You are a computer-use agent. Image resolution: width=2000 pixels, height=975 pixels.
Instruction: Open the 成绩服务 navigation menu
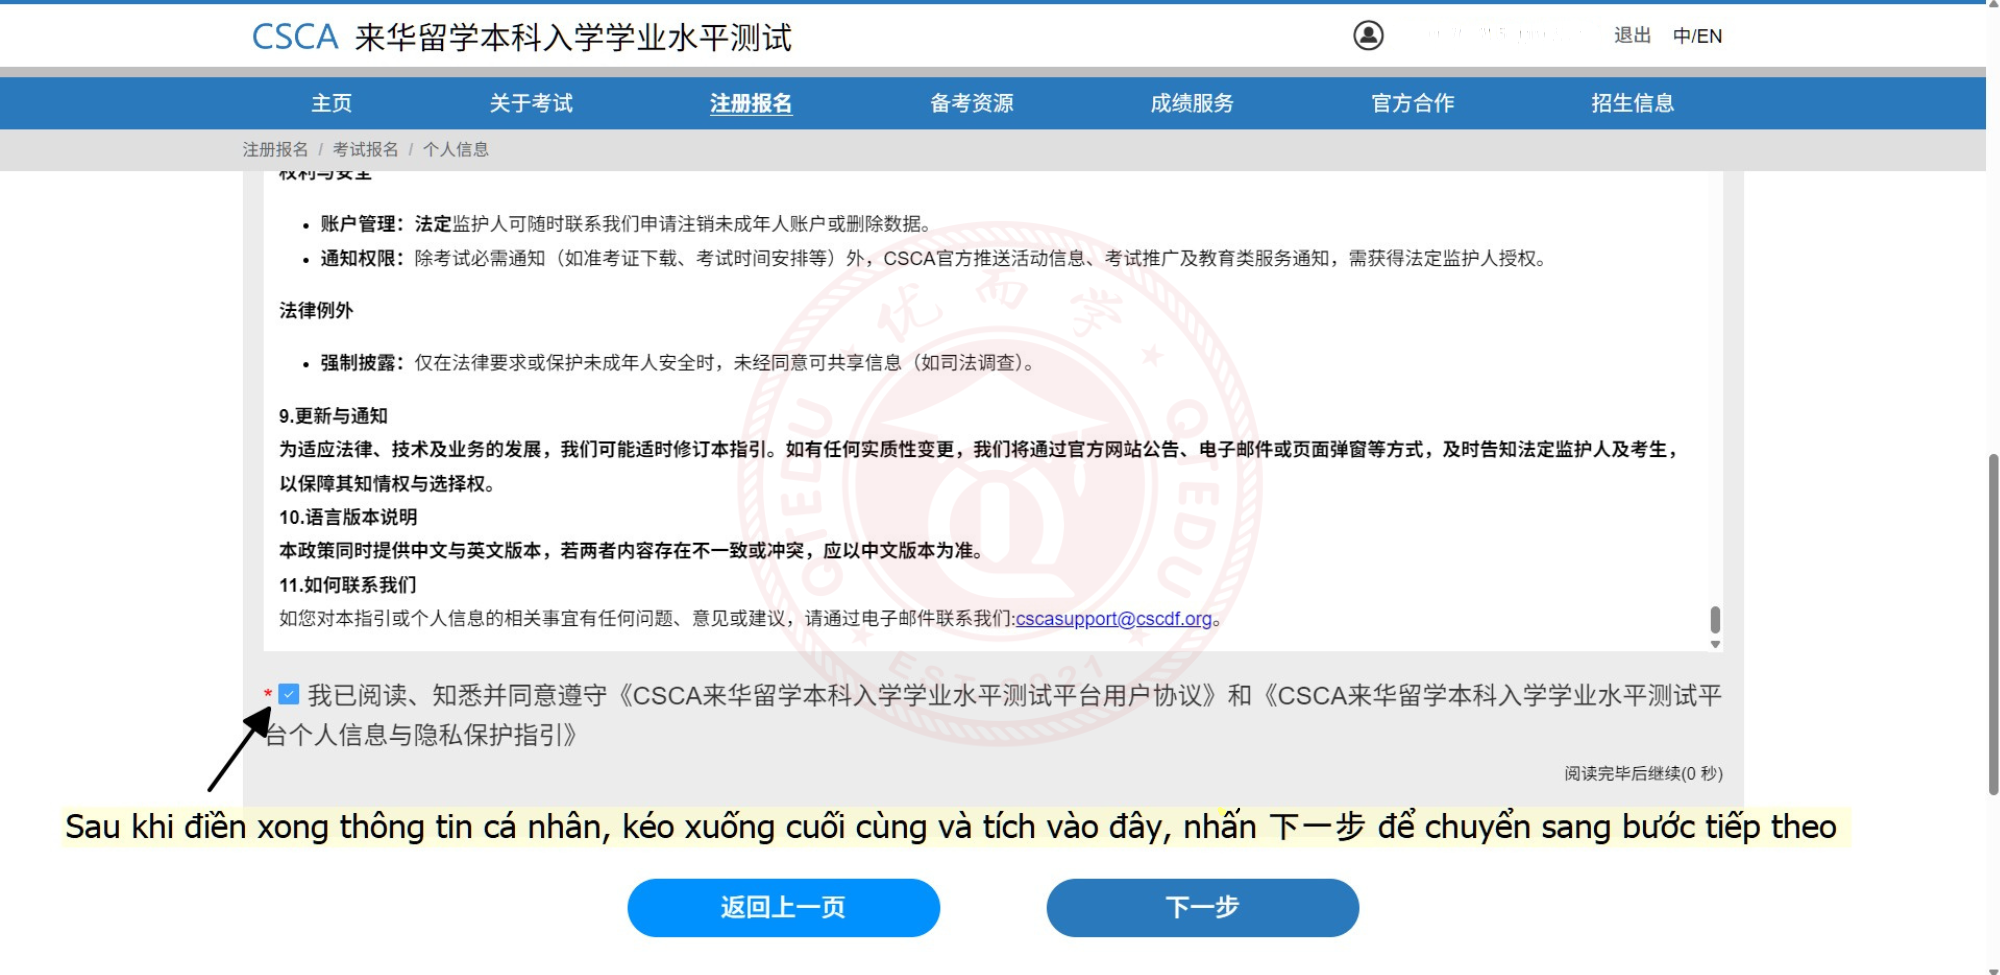tap(1192, 103)
